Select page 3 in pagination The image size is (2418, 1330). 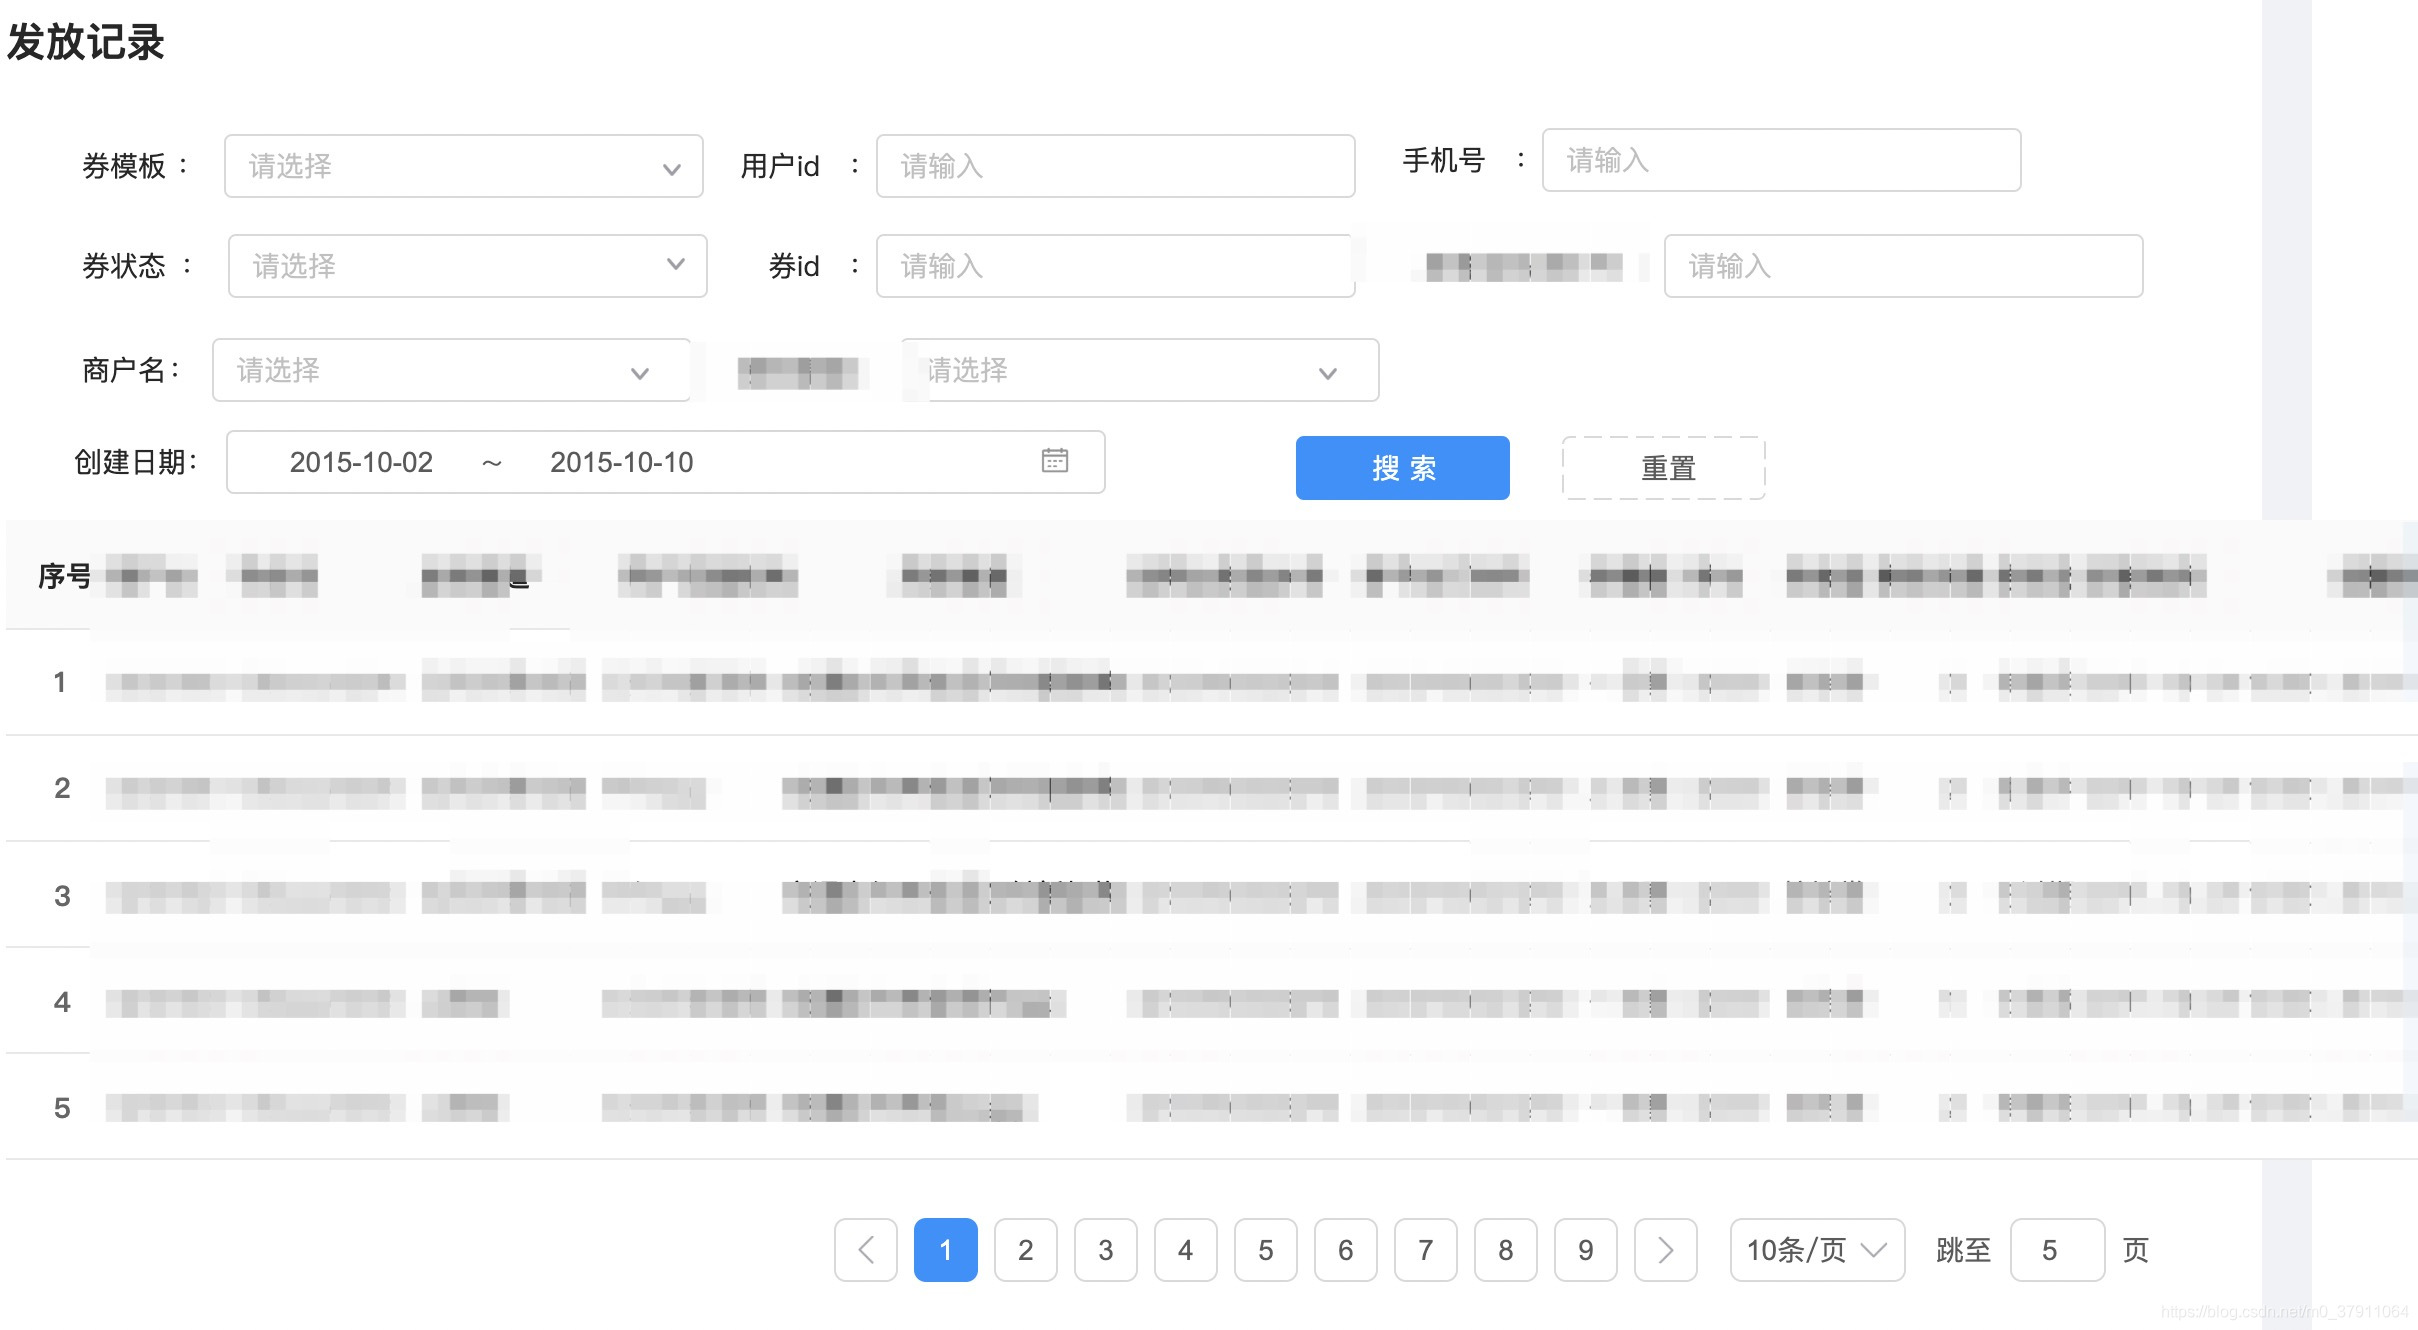(x=1106, y=1250)
